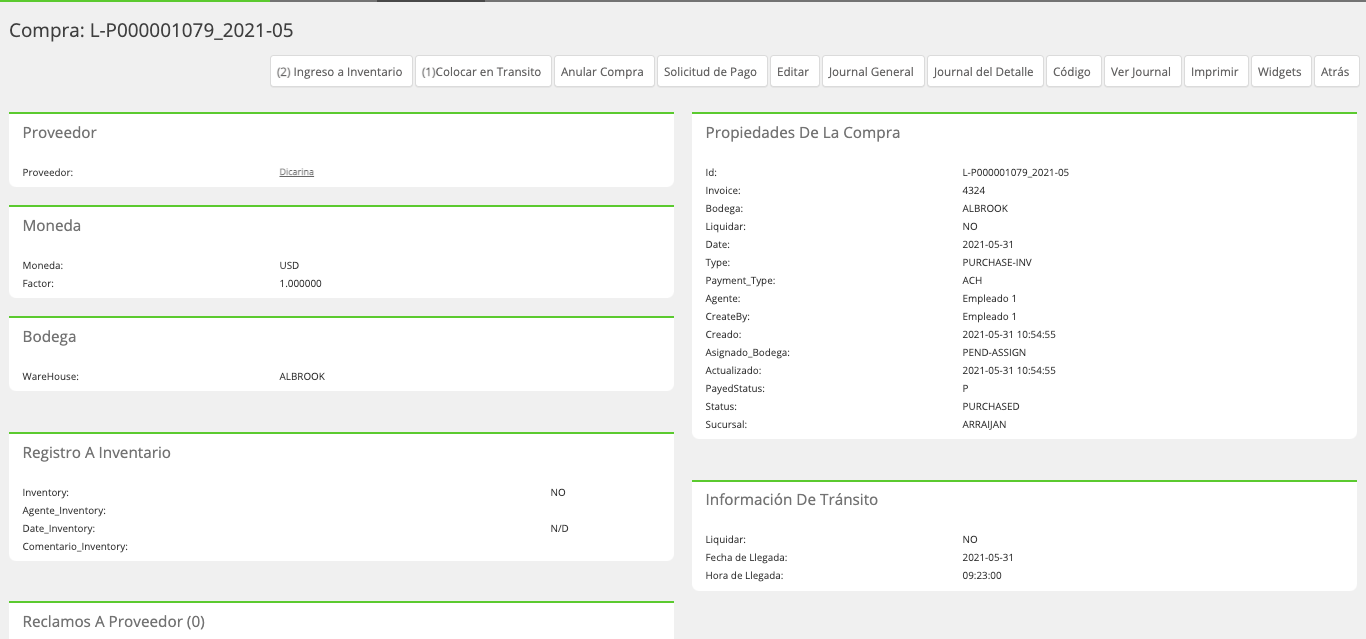This screenshot has width=1366, height=639.
Task: Select the PEND-ASSIGN value
Action: 994,352
